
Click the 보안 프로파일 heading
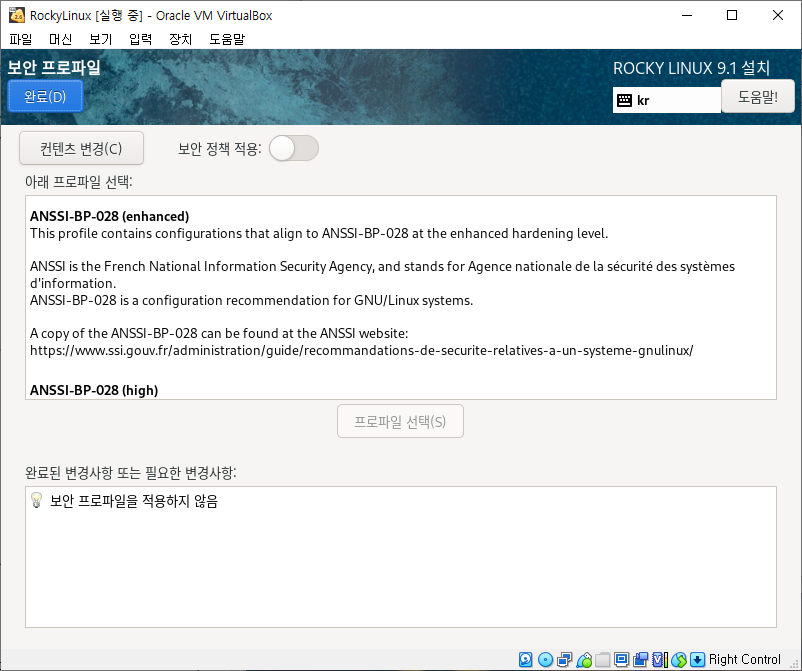point(54,67)
